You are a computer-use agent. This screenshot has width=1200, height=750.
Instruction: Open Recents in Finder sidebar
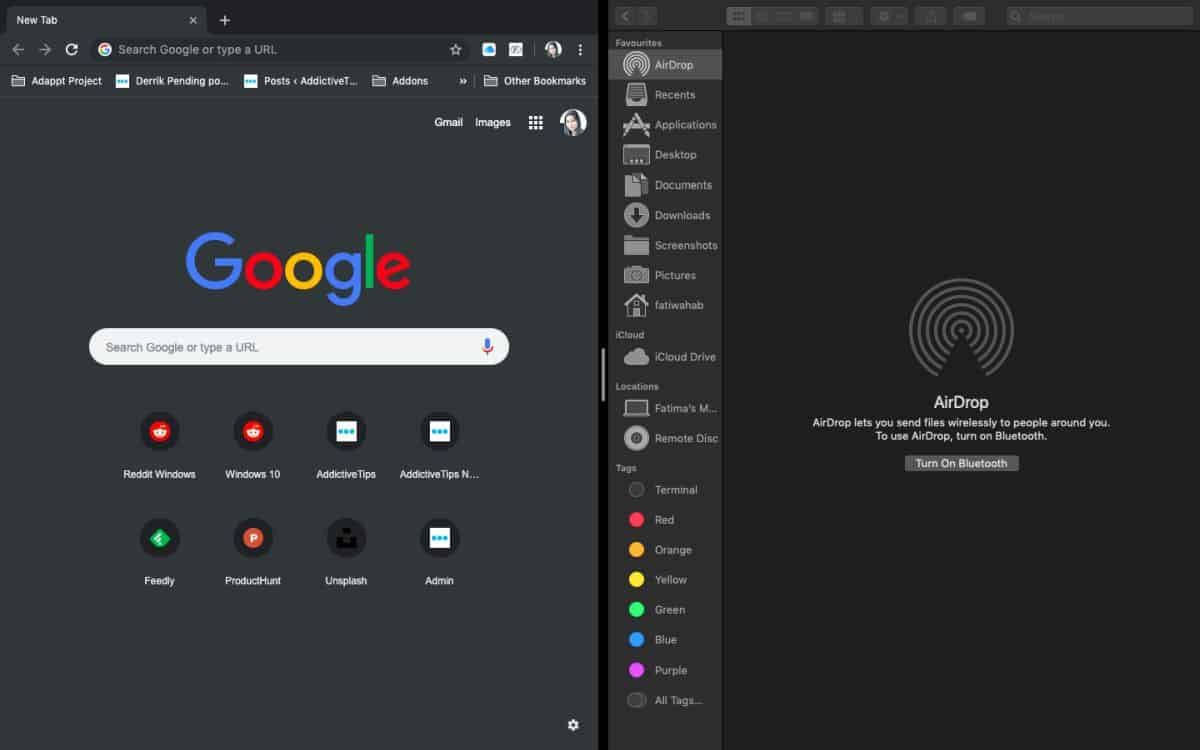click(665, 95)
